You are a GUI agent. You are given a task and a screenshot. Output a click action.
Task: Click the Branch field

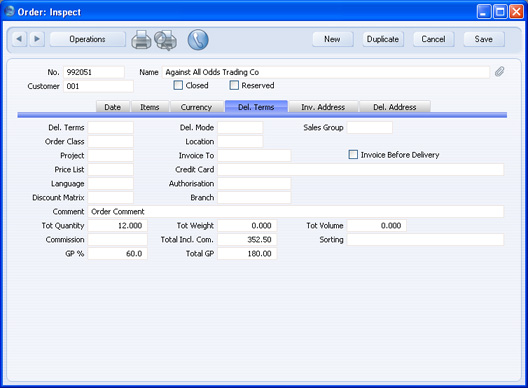(x=254, y=198)
